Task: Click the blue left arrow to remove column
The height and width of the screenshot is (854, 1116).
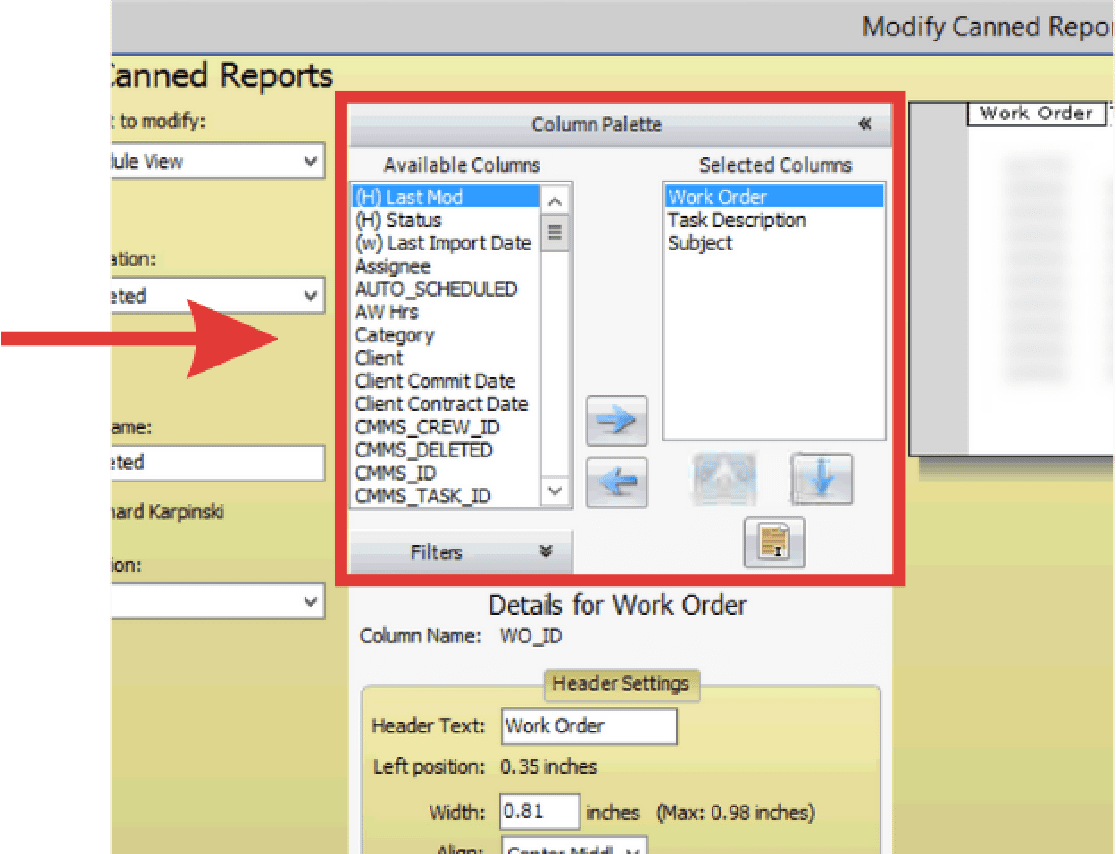Action: [x=616, y=483]
